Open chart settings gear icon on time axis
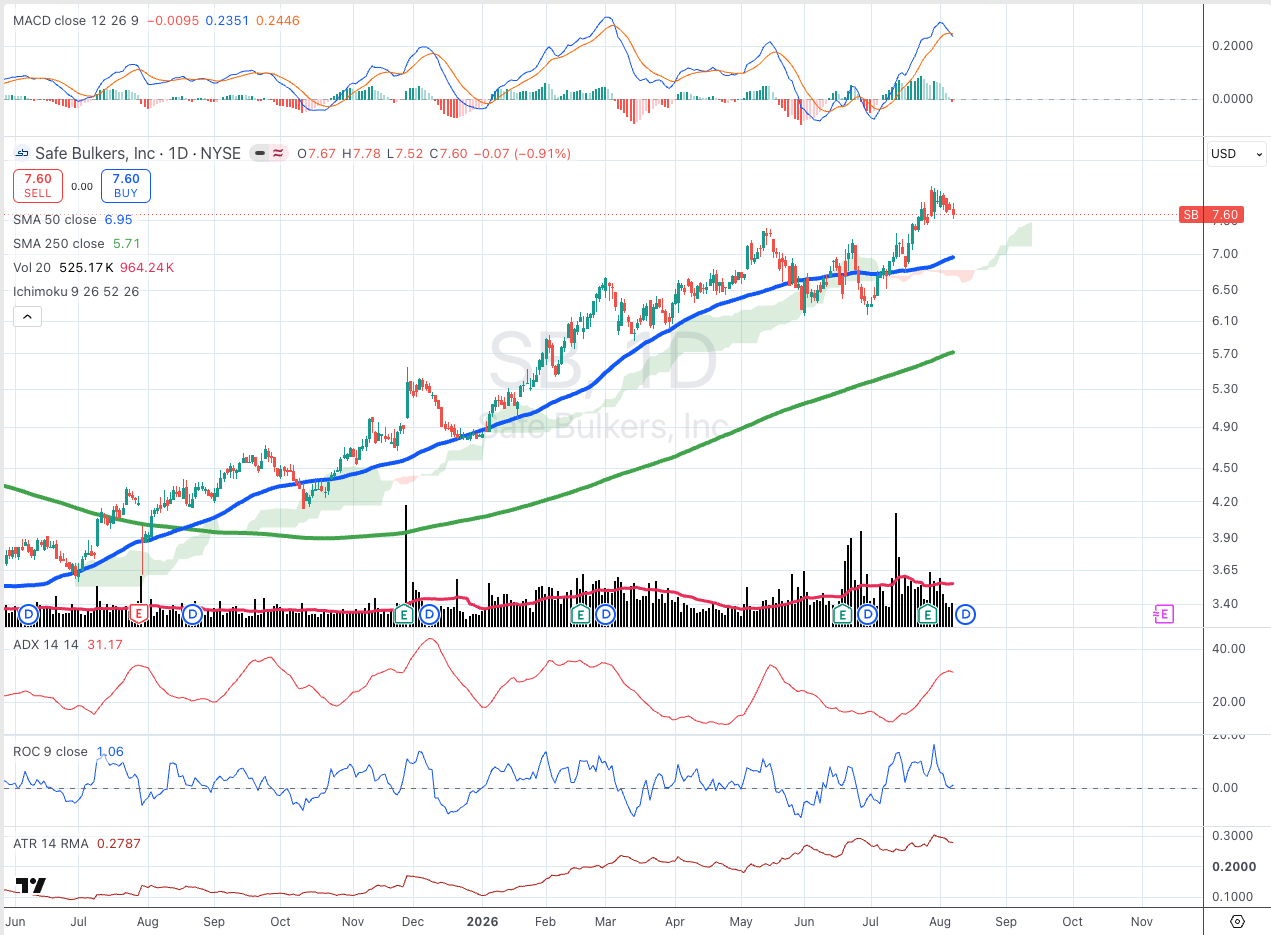This screenshot has height=935, width=1271. coord(1237,921)
